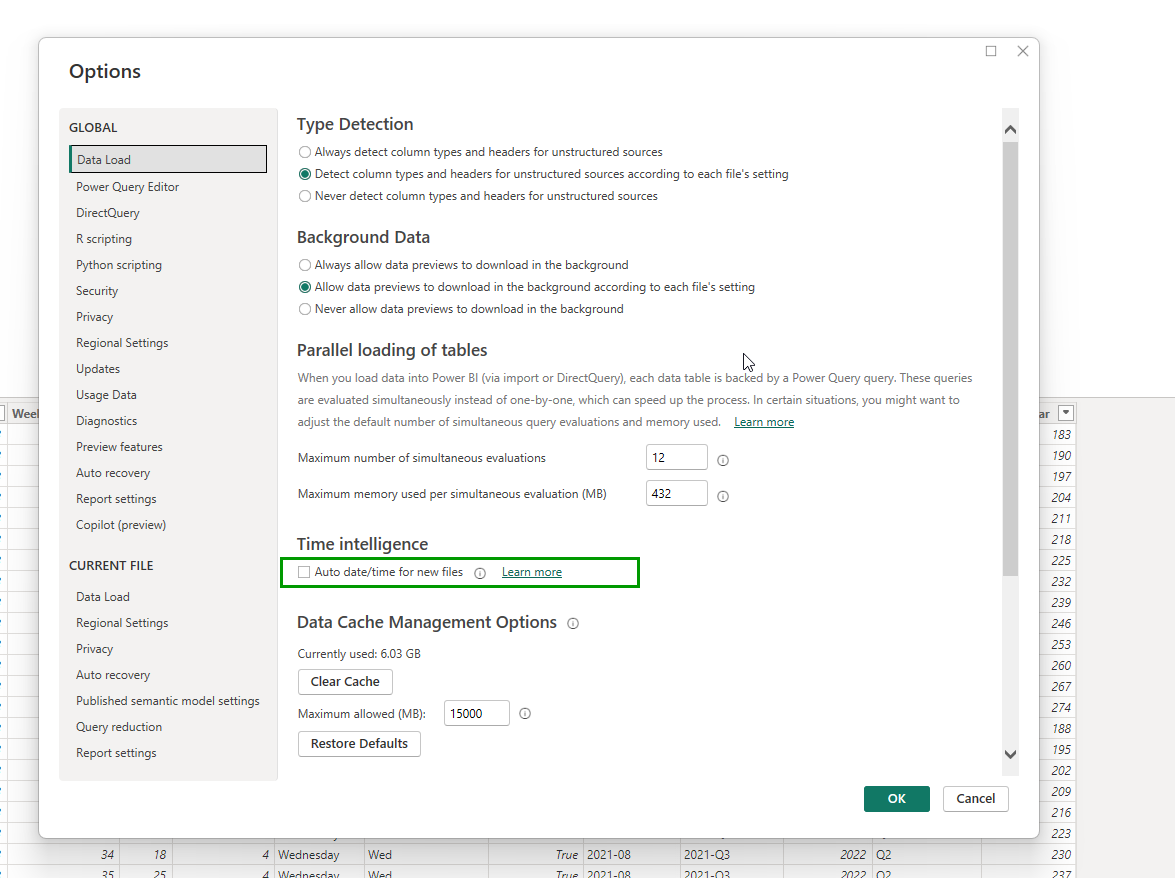Viewport: 1175px width, 878px height.
Task: Click info icon beside simultaneous evaluations field
Action: [722, 460]
